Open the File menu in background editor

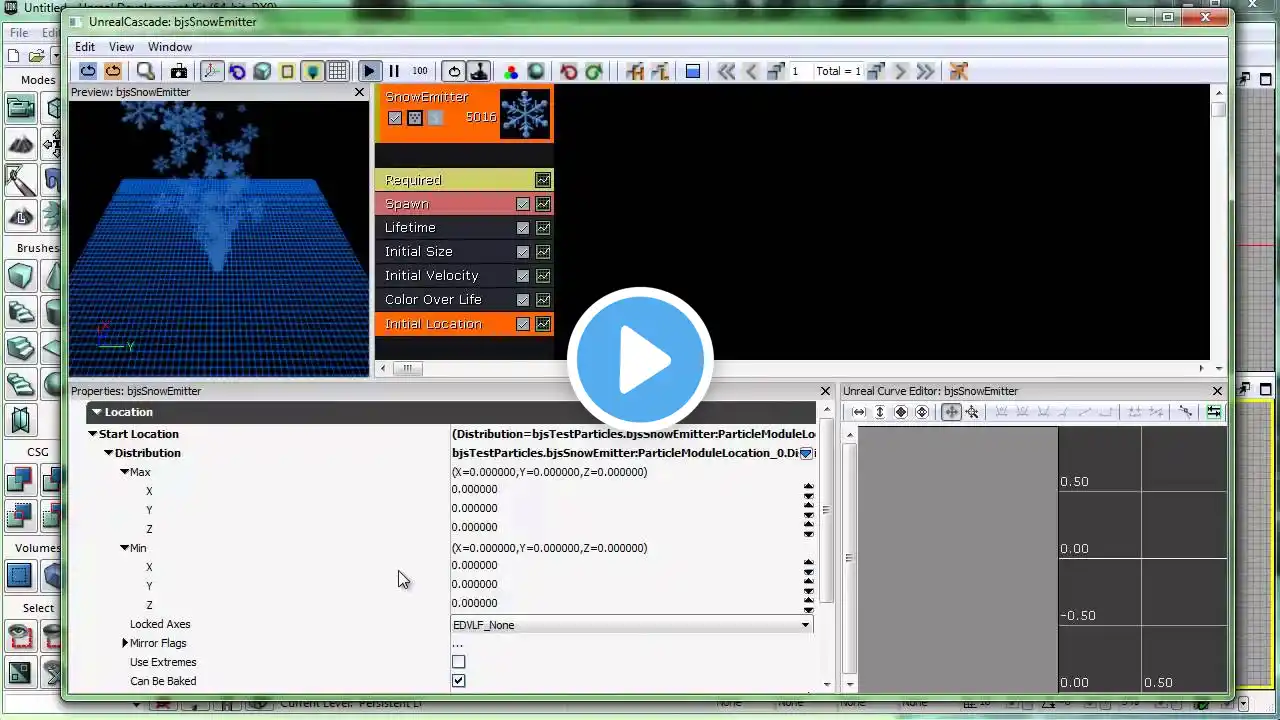point(19,33)
